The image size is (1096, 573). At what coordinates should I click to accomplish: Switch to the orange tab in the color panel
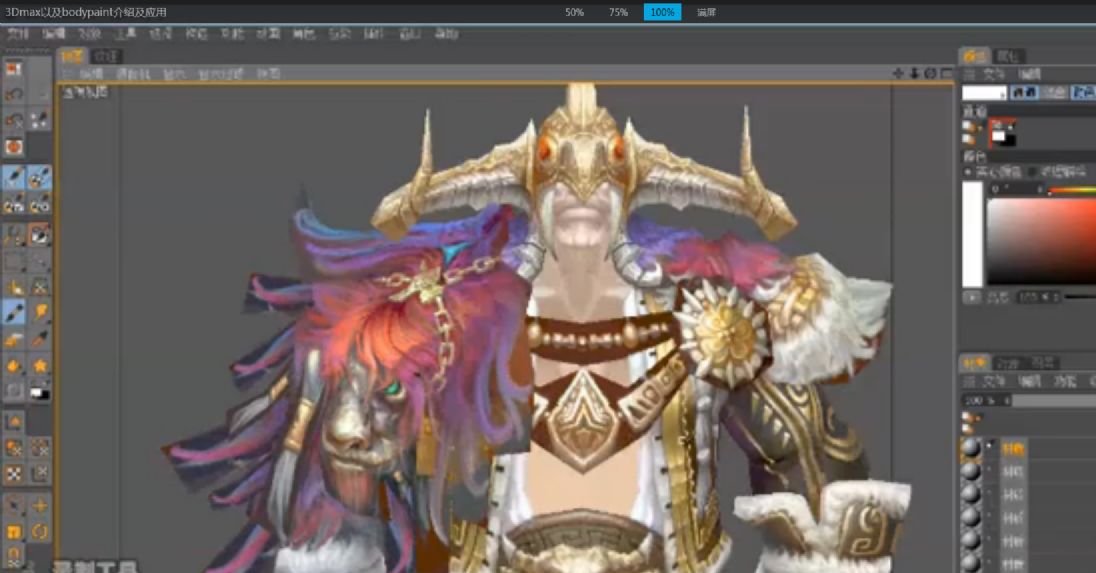(x=974, y=56)
